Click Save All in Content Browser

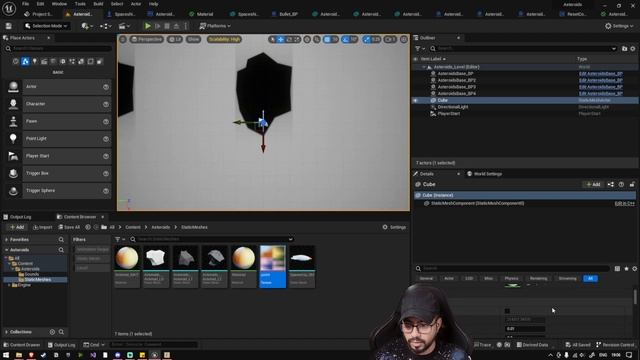(69, 227)
